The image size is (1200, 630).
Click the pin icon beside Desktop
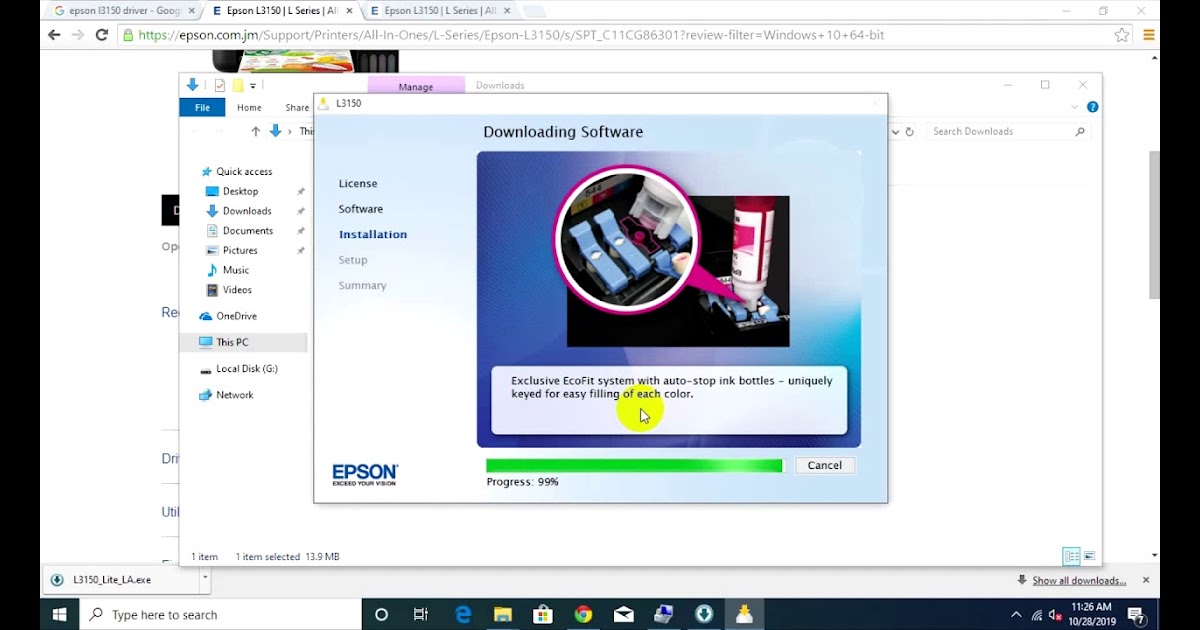click(x=300, y=191)
